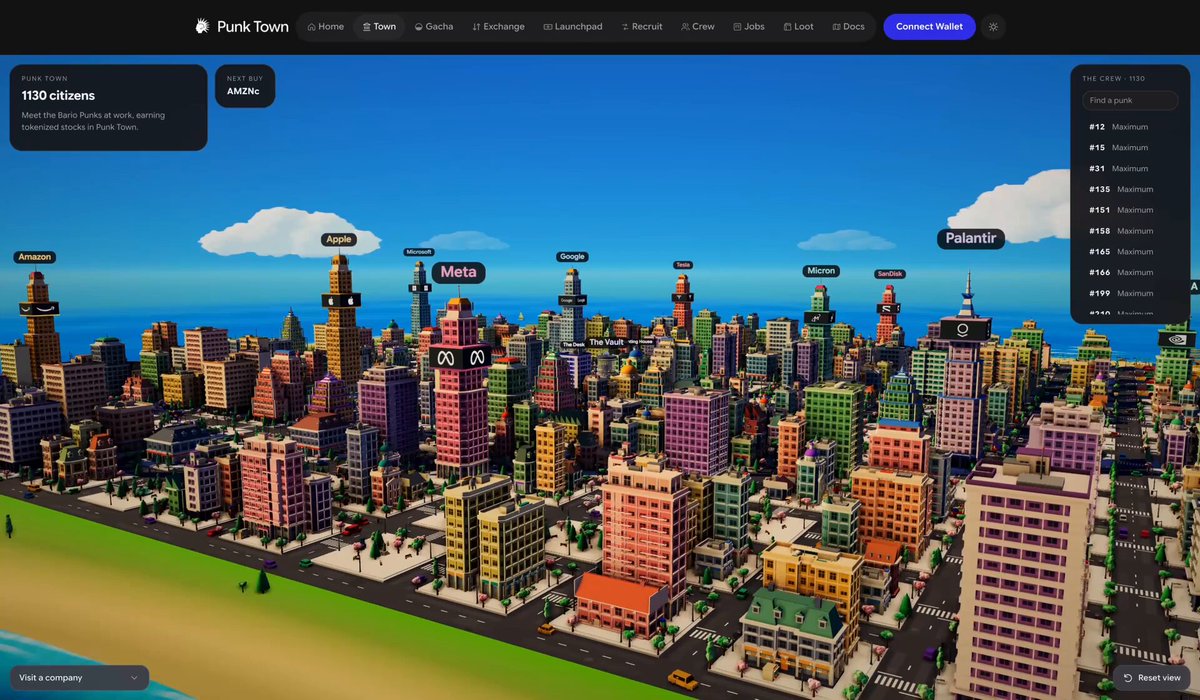Click the Tesla logo sign on tower
The height and width of the screenshot is (700, 1200).
coord(684,297)
